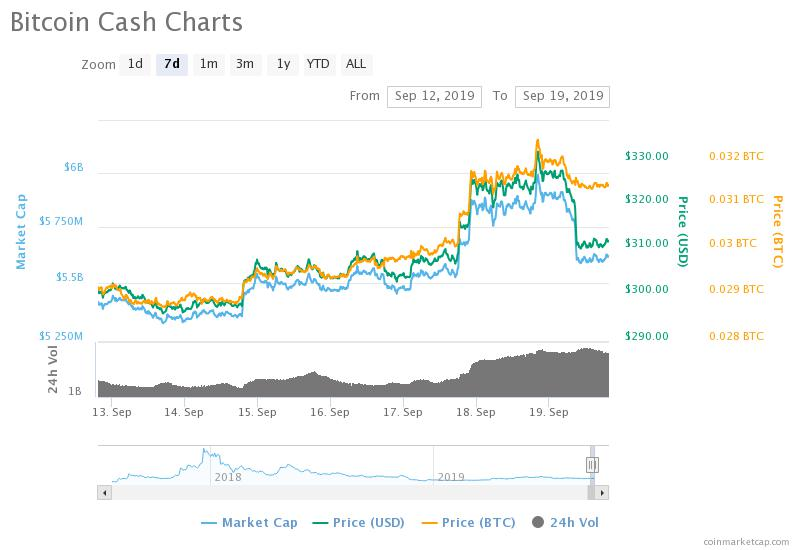The height and width of the screenshot is (550, 800).
Task: Click the 16. Sep axis label
Action: pyautogui.click(x=330, y=412)
